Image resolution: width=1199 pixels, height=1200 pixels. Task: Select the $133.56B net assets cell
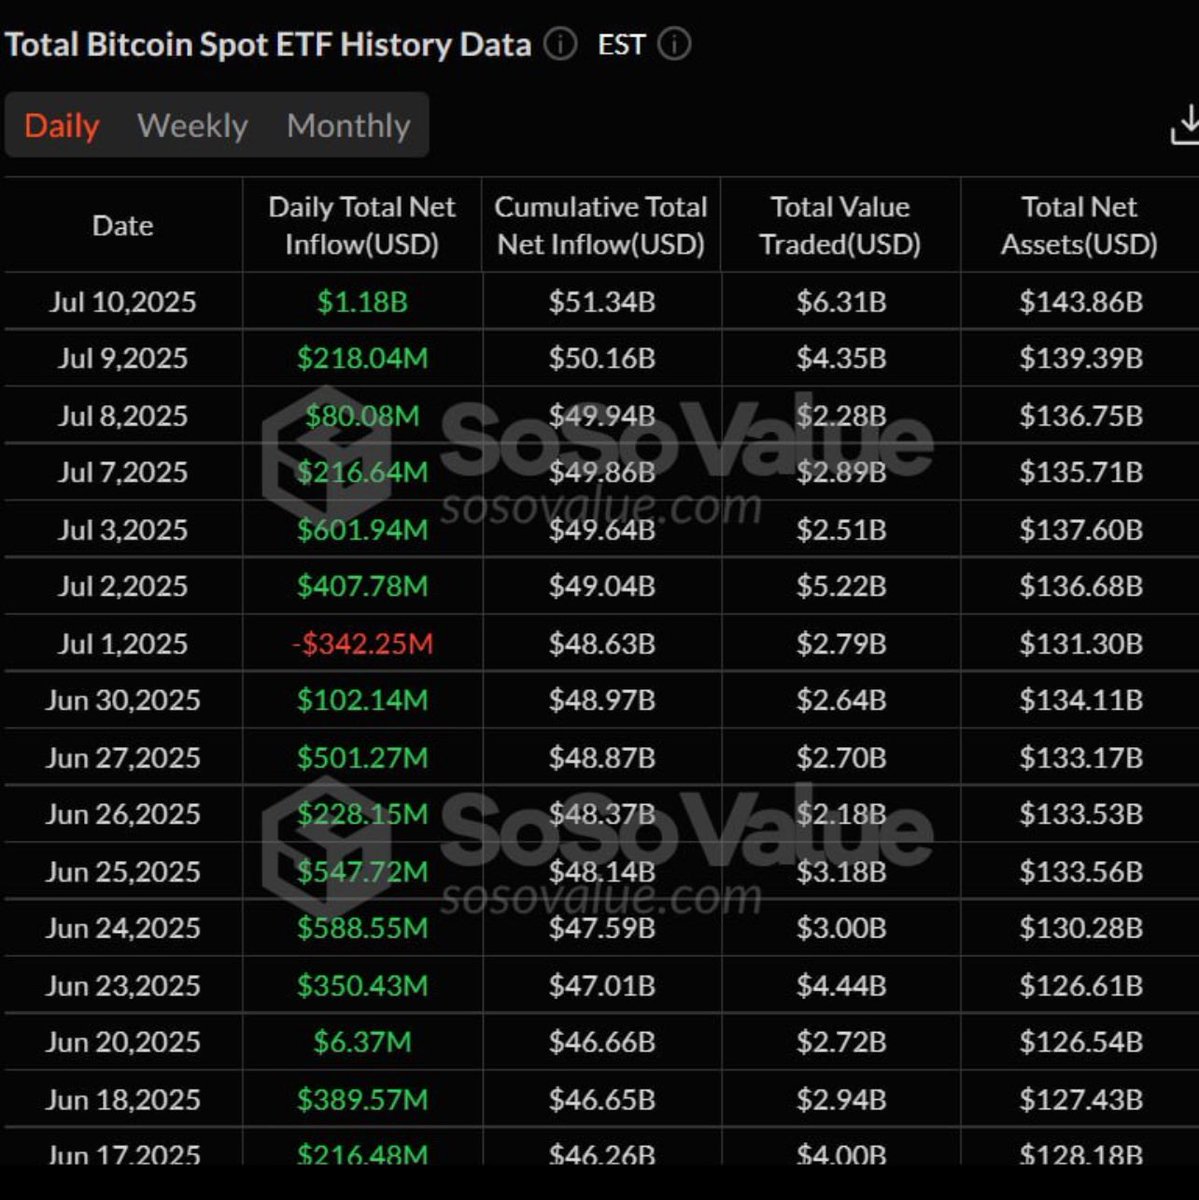tap(1081, 872)
